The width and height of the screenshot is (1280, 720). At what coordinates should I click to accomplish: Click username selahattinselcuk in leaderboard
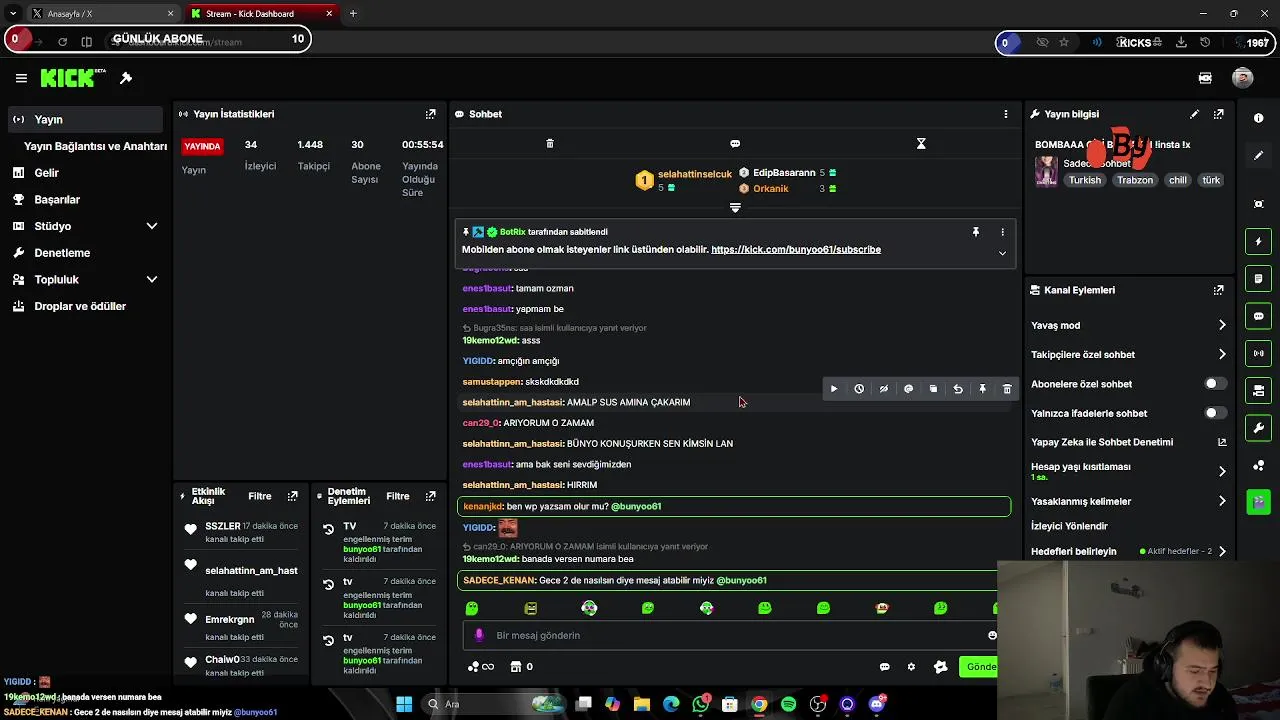(695, 174)
